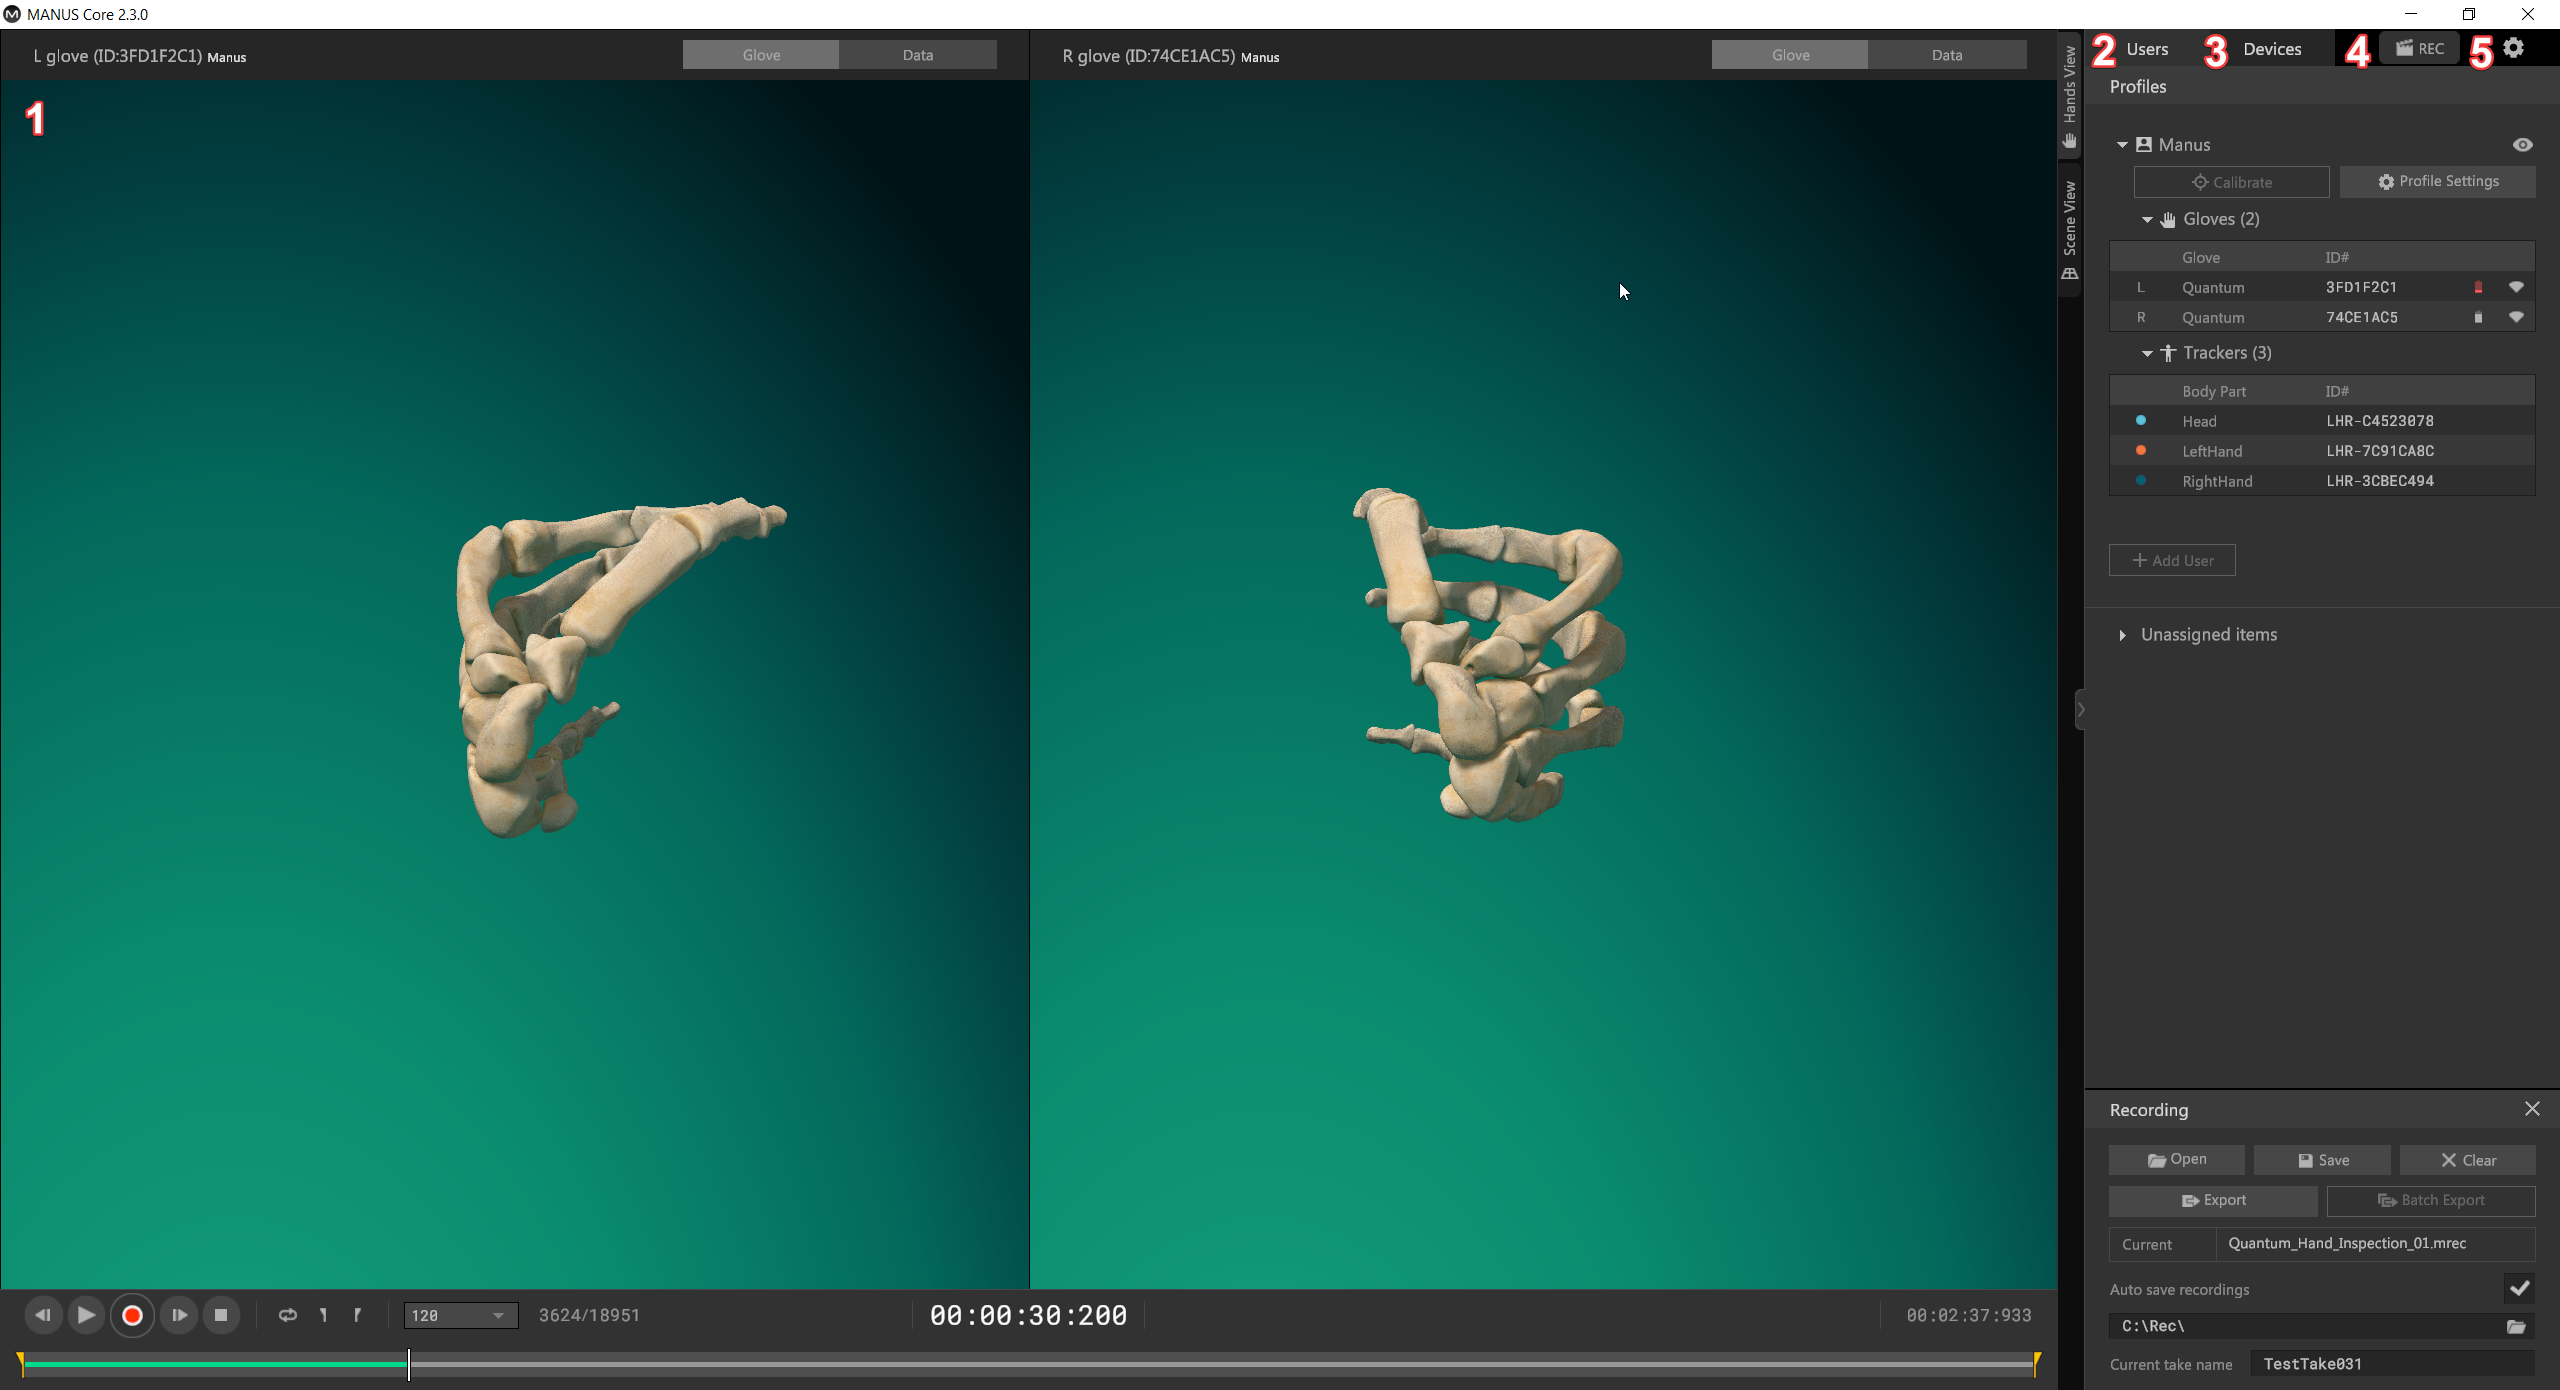Toggle loop playback icon

287,1315
